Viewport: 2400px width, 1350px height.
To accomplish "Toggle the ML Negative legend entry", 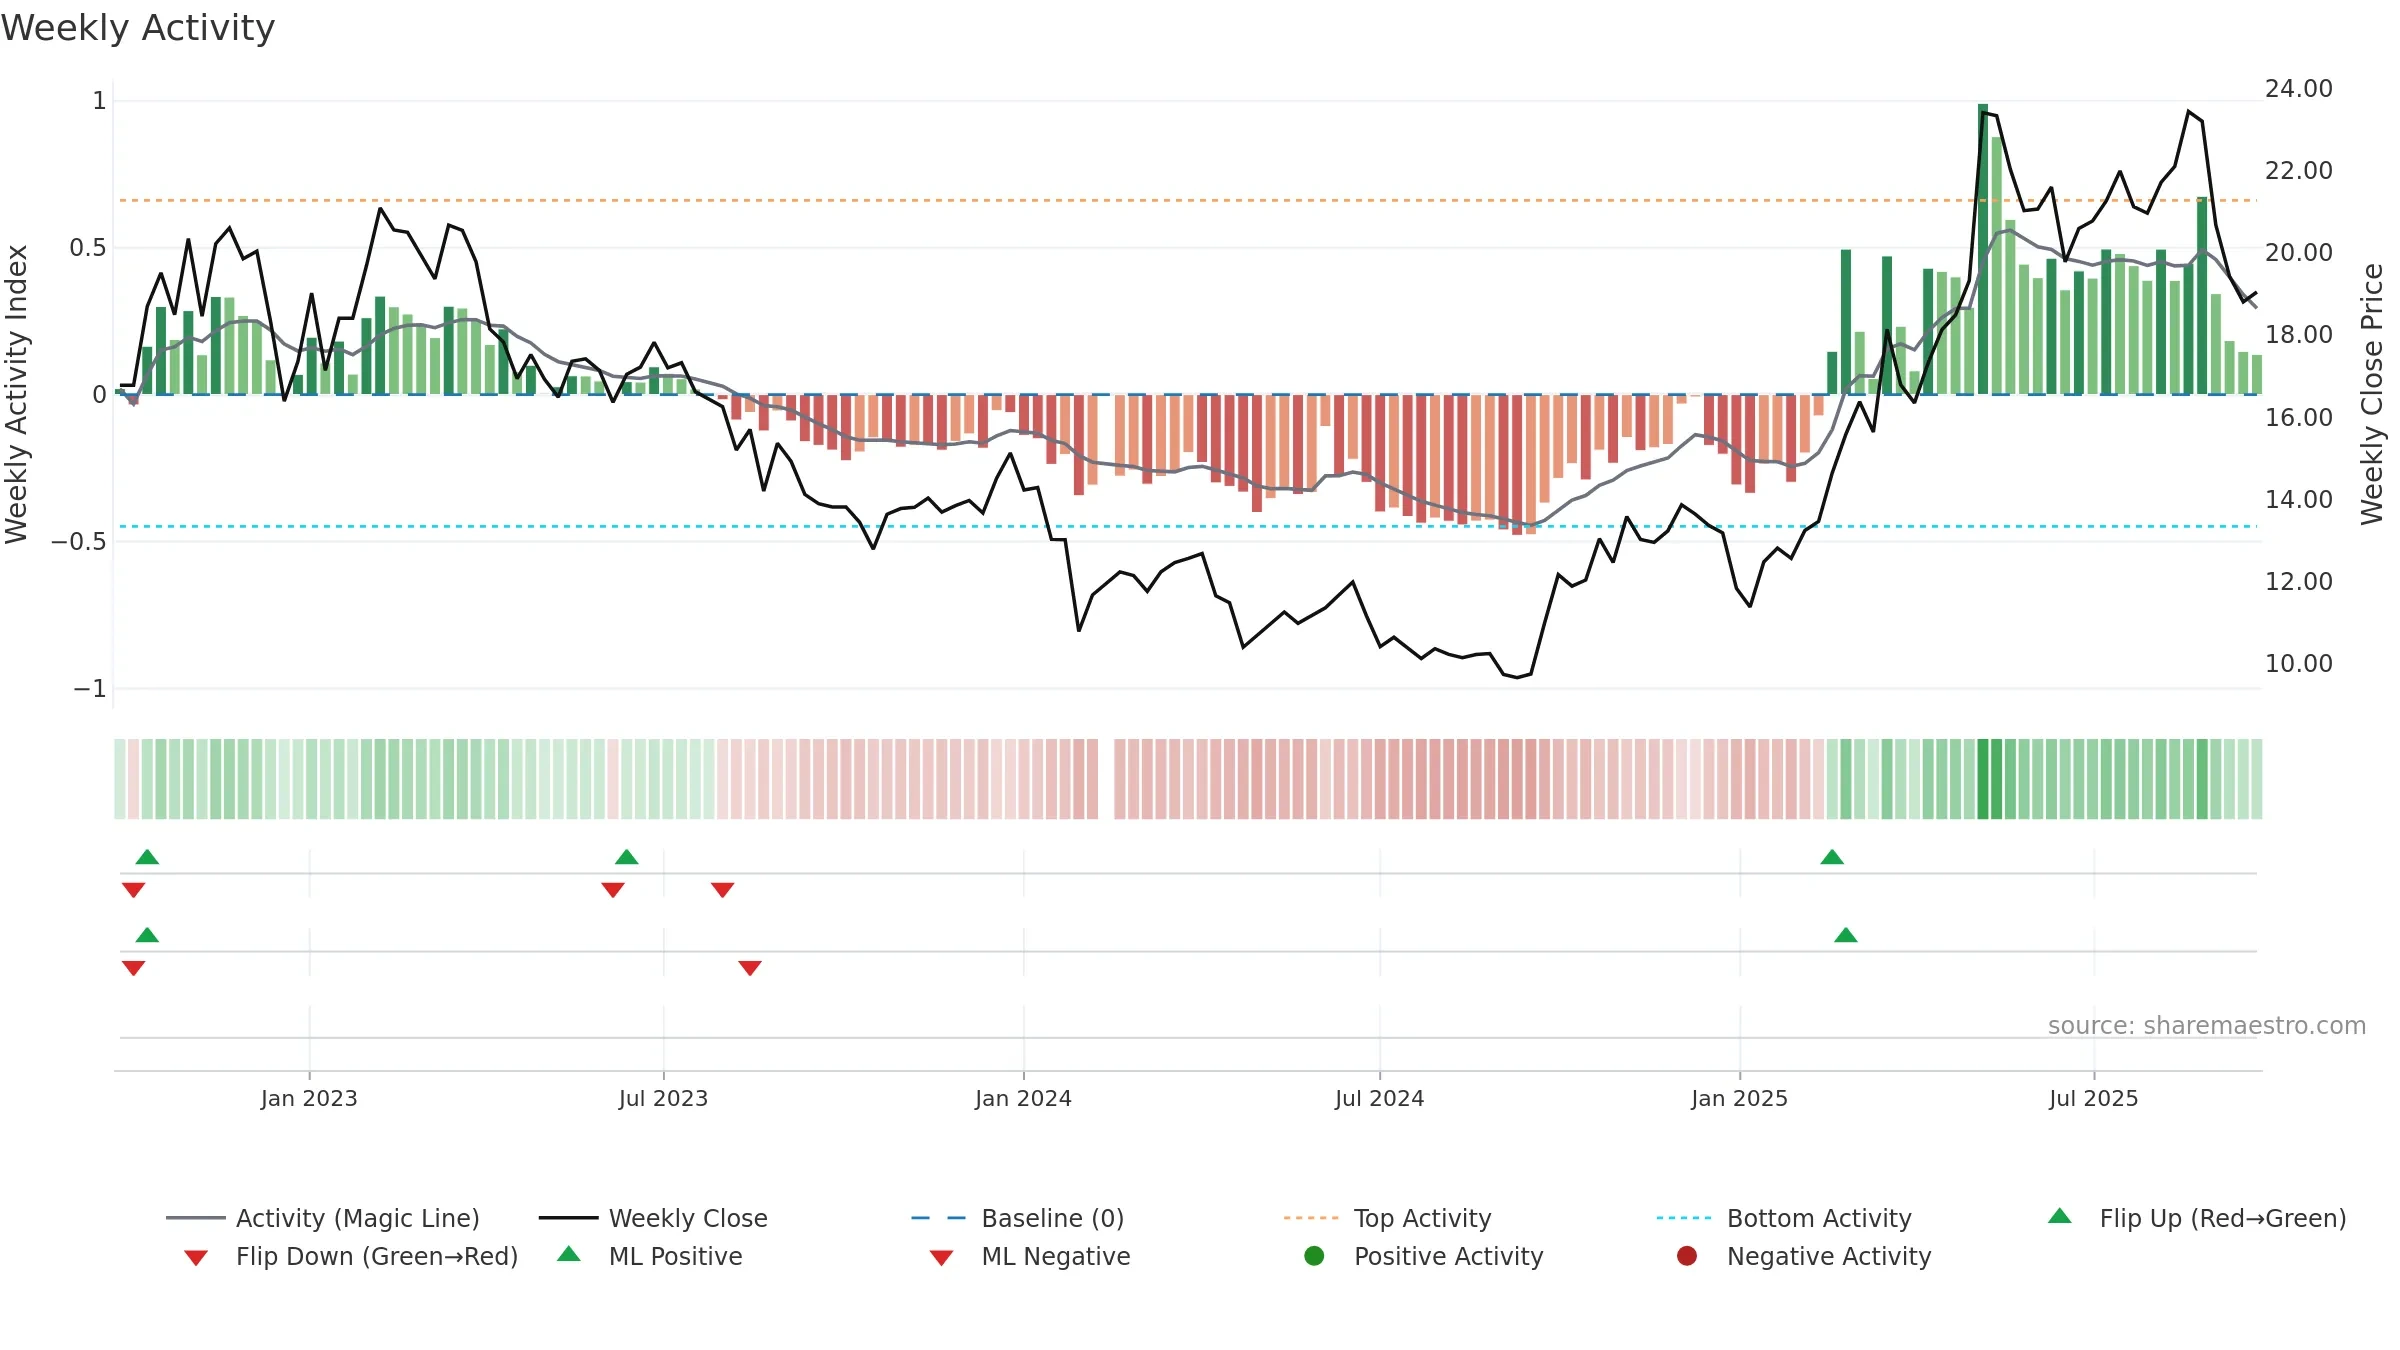I will (x=1030, y=1256).
